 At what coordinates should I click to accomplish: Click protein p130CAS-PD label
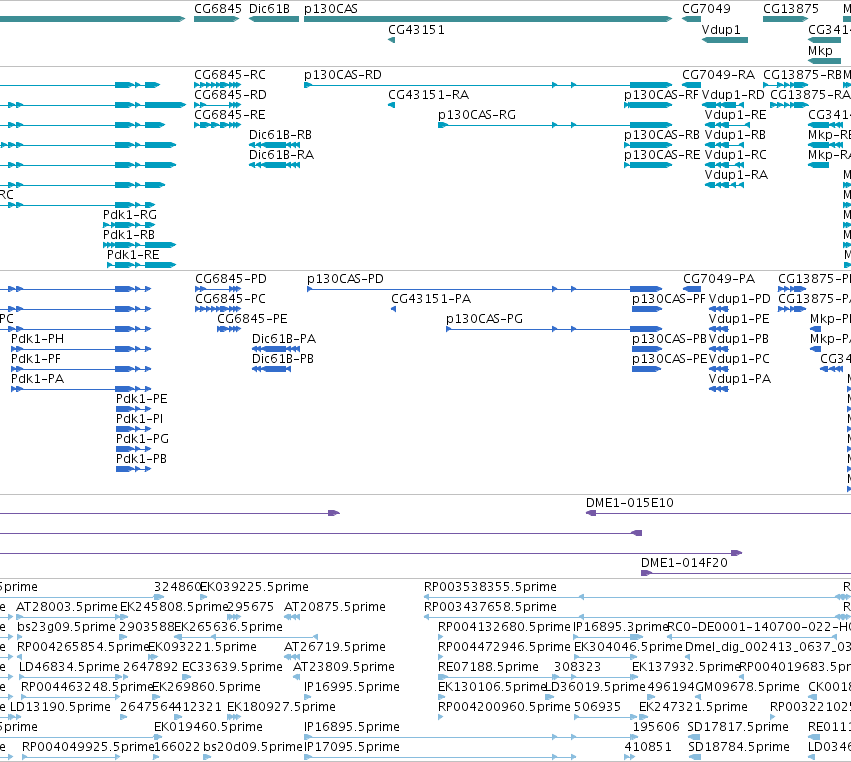pyautogui.click(x=345, y=279)
